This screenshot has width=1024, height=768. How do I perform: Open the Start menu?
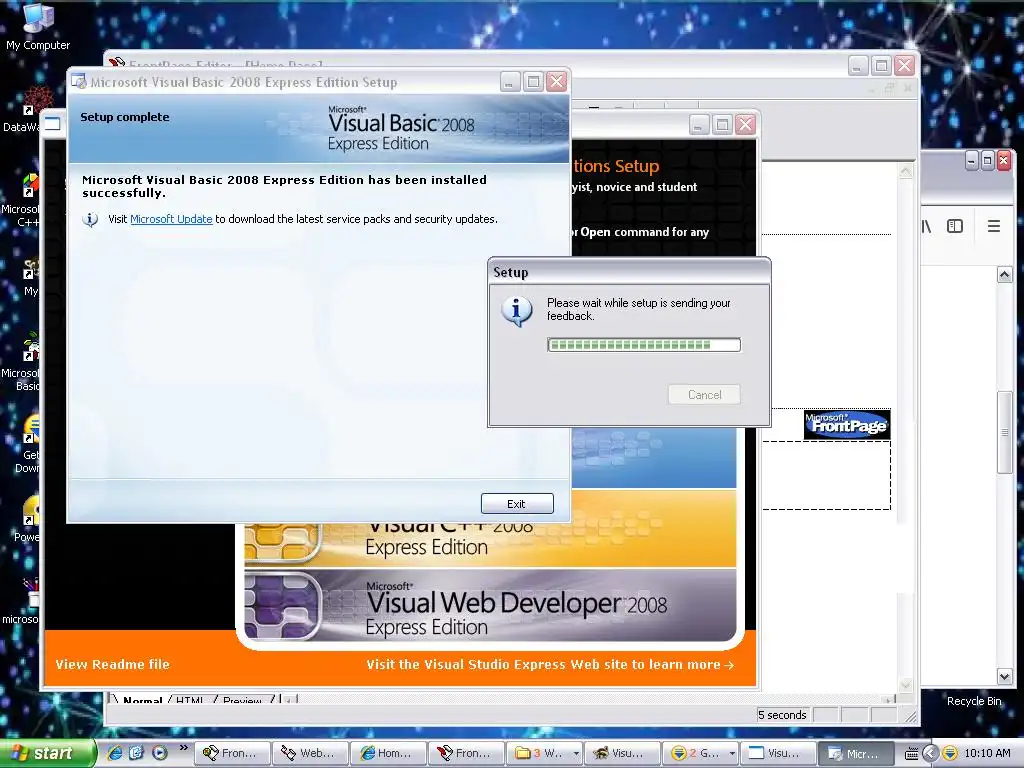[47, 753]
